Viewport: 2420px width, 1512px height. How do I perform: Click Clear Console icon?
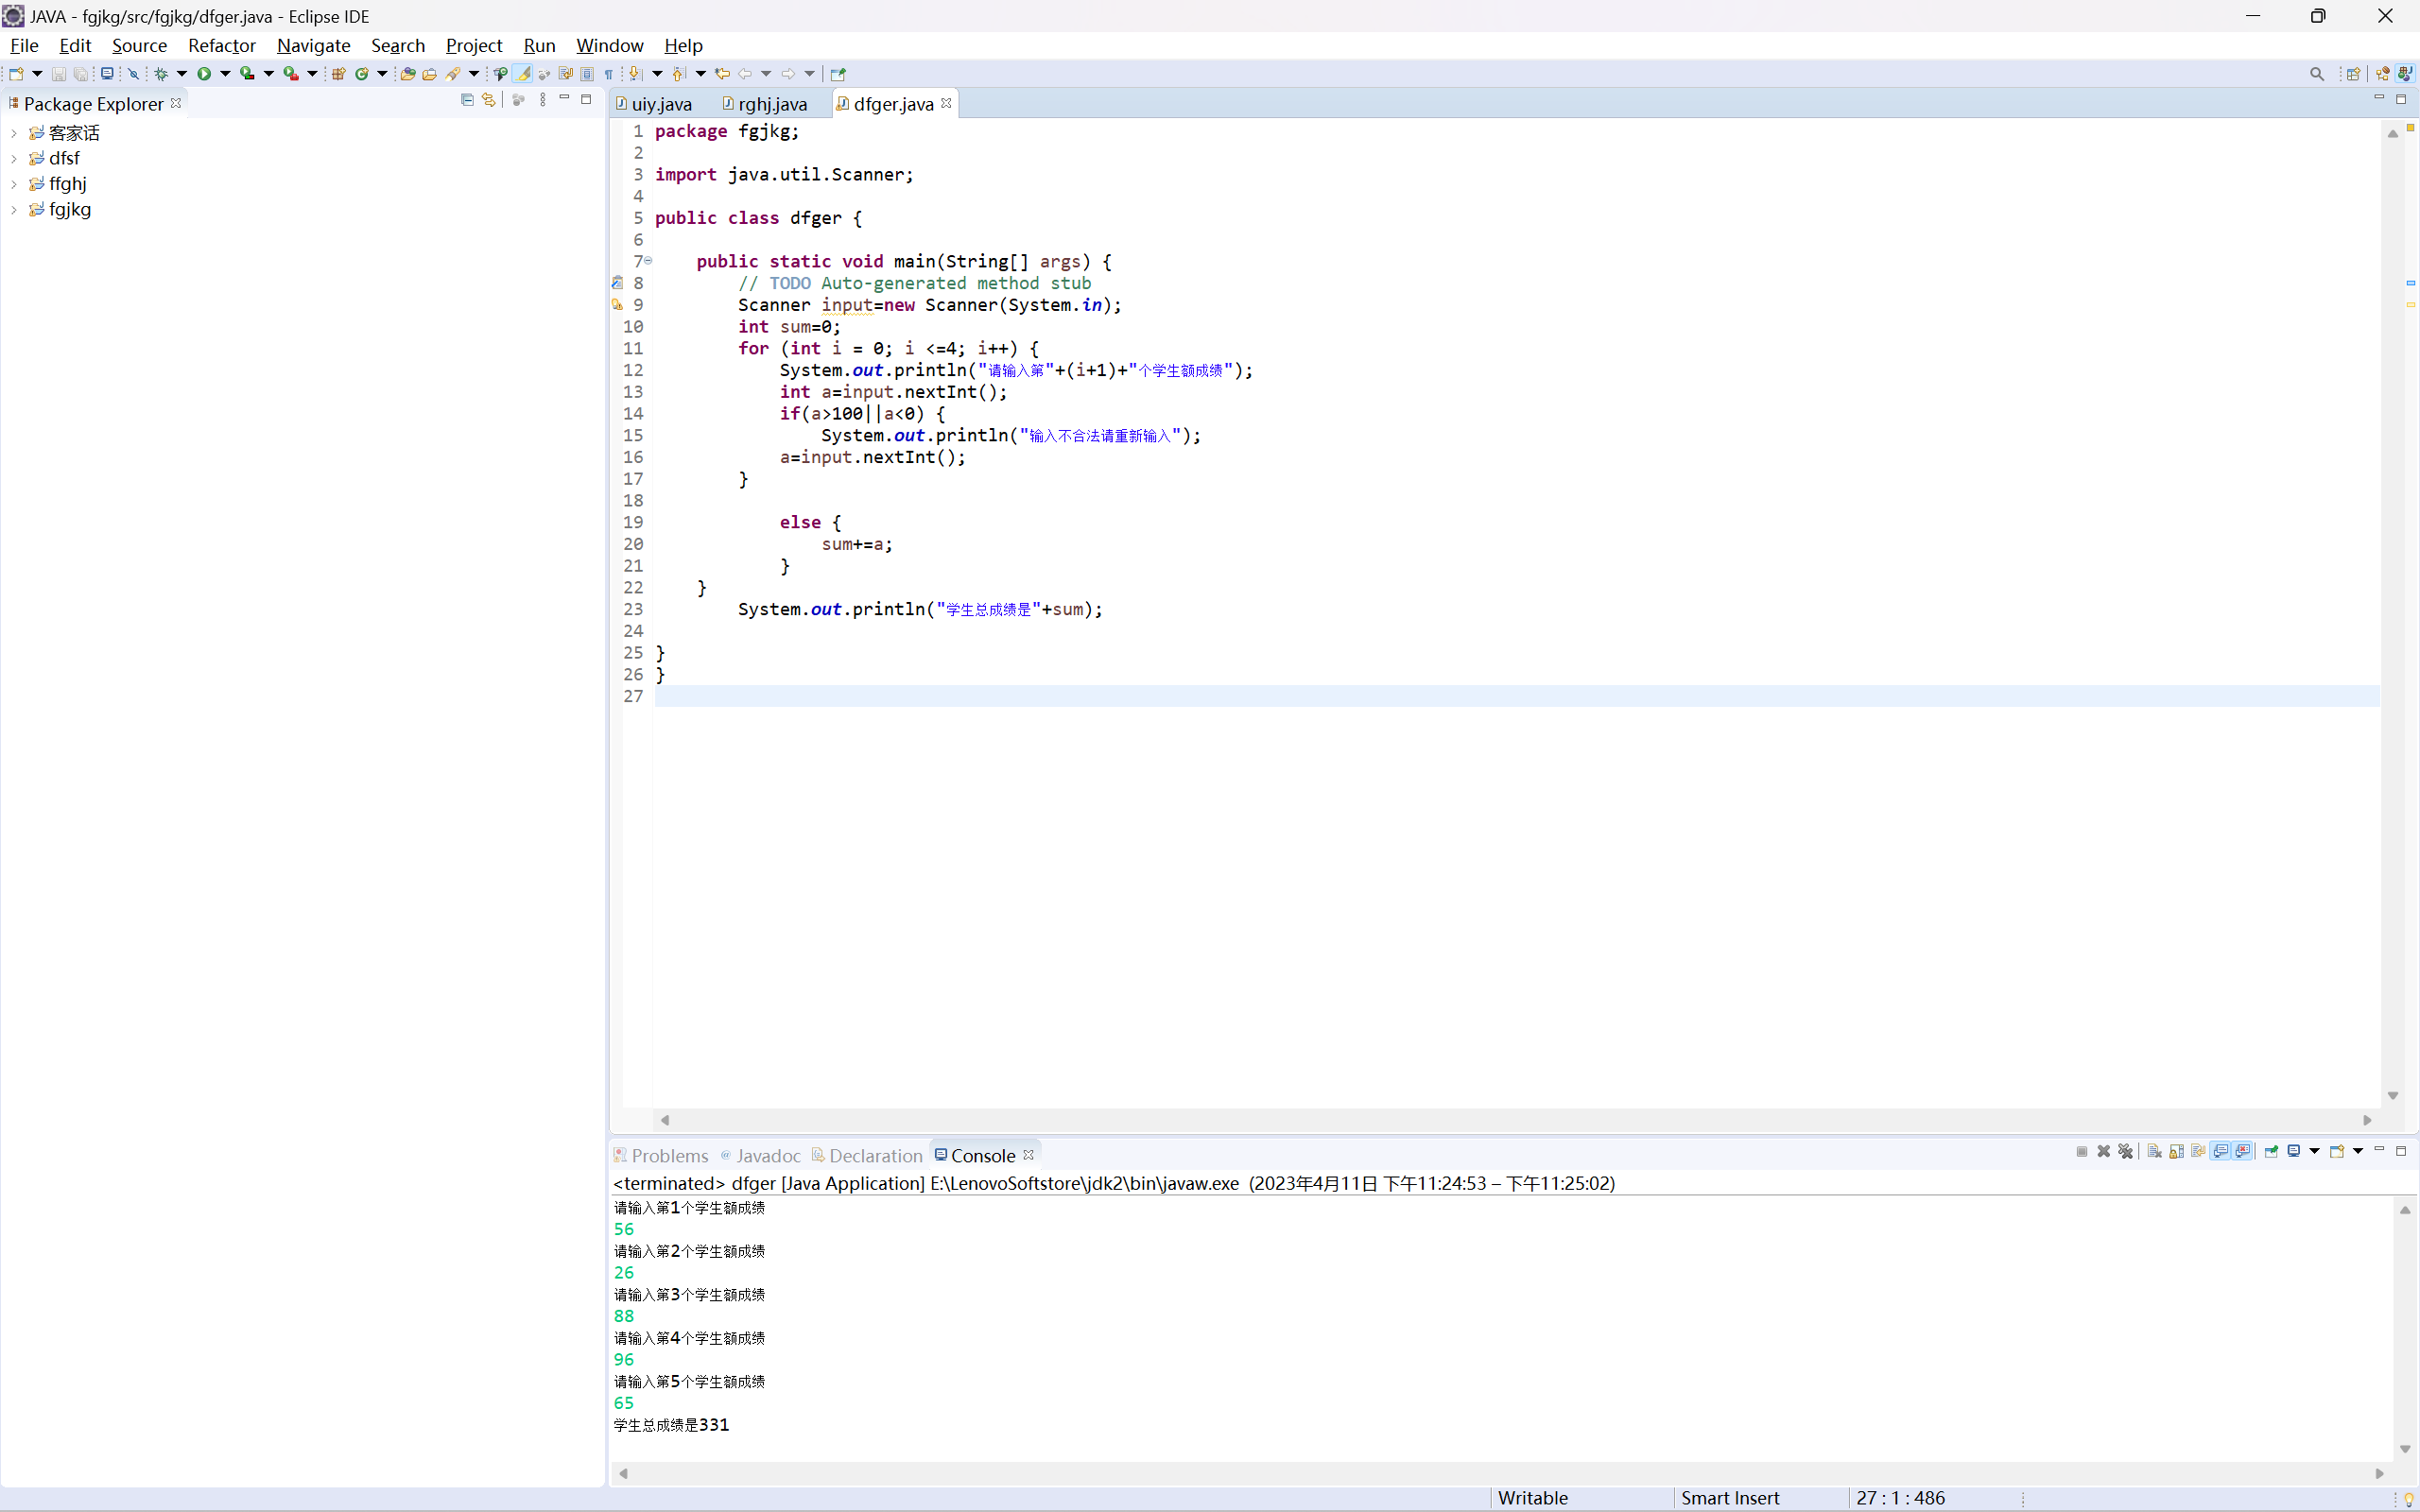click(2154, 1152)
